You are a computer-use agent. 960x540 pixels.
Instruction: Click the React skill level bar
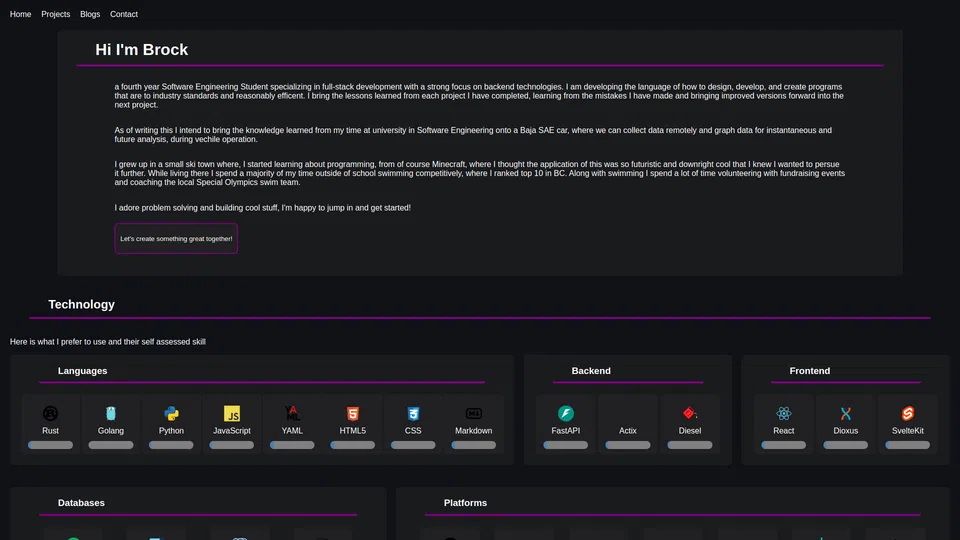[x=784, y=445]
